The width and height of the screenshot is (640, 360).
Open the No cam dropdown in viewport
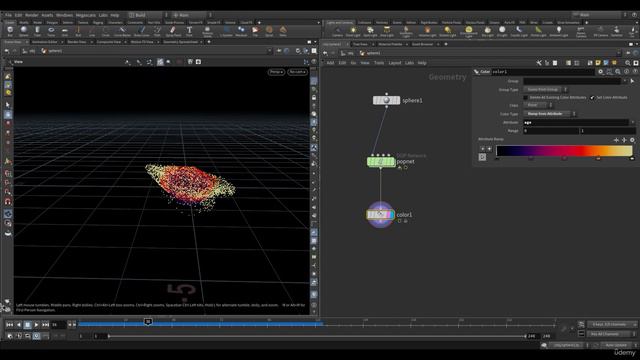coord(297,72)
